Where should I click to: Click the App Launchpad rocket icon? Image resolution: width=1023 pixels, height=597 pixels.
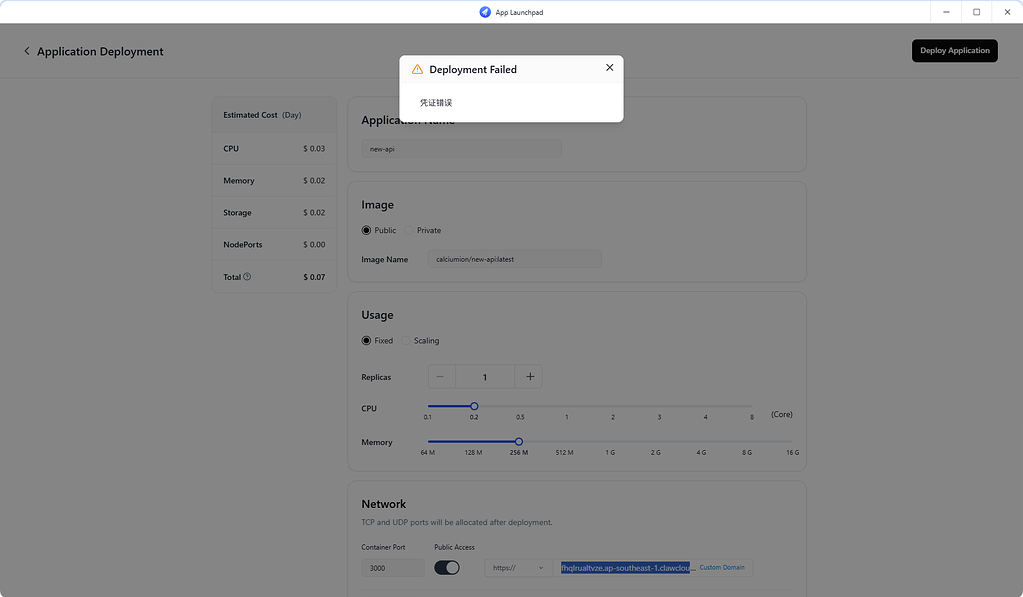pos(485,12)
